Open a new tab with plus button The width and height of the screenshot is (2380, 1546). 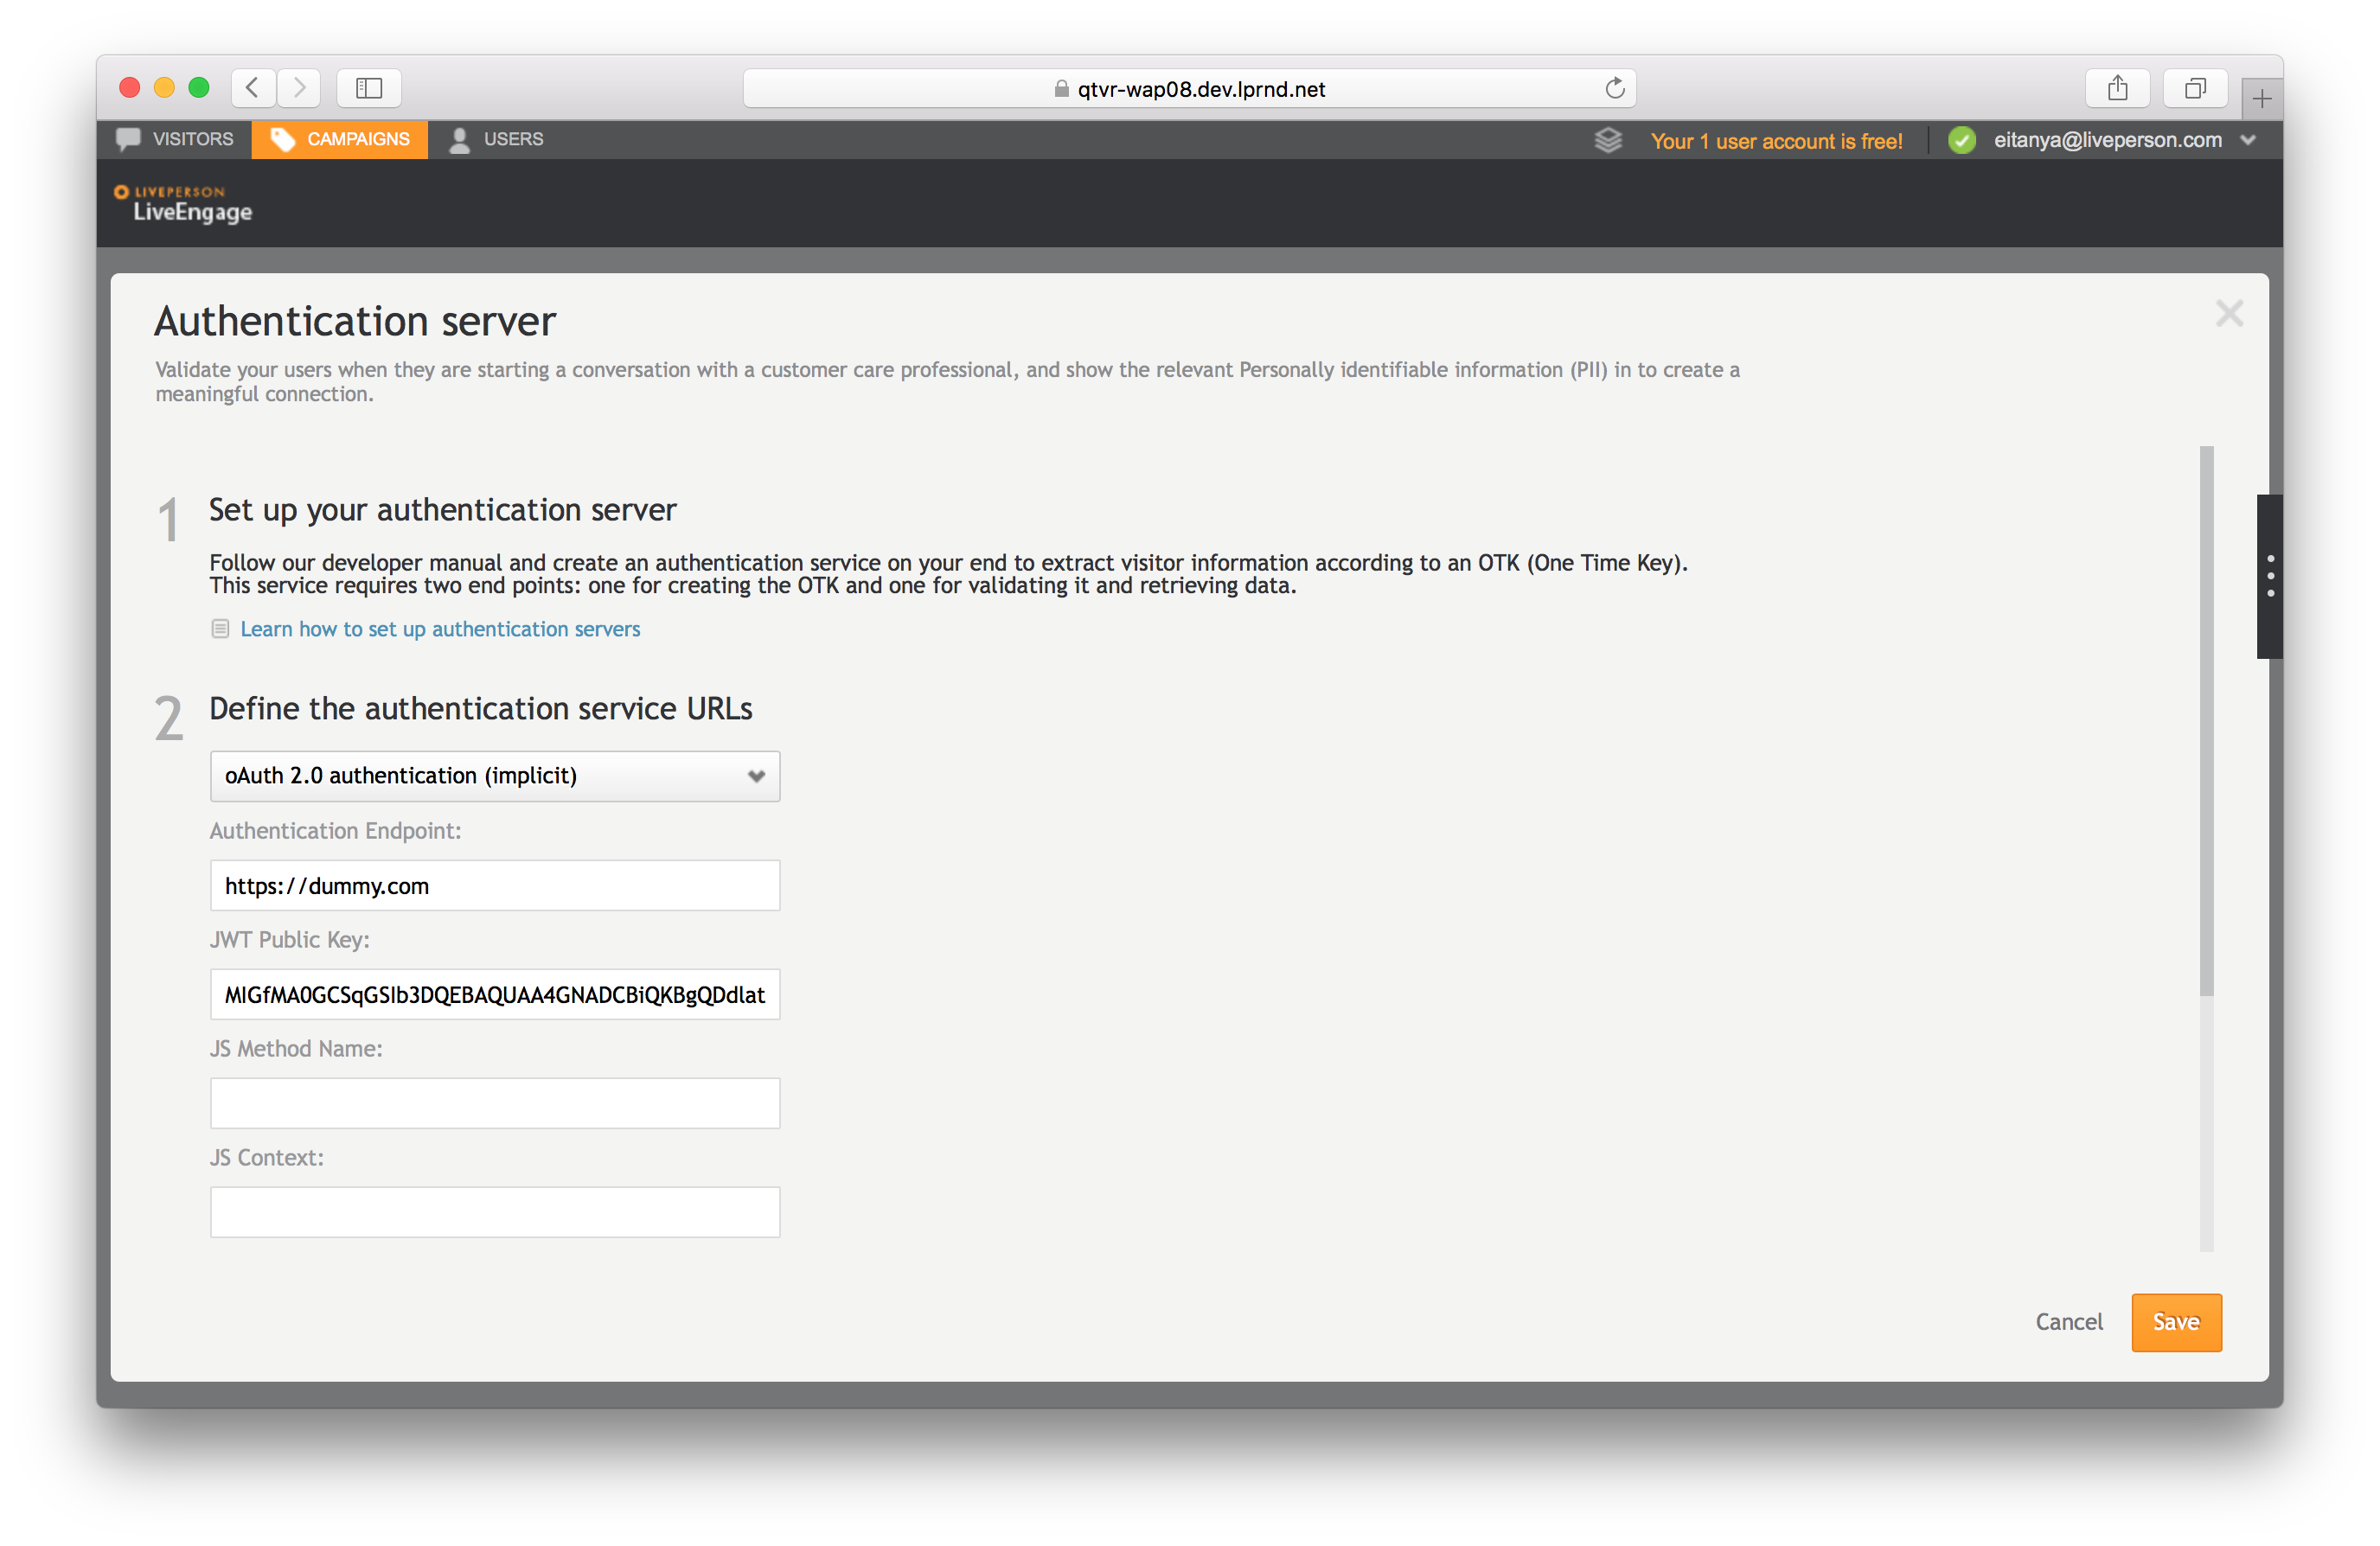click(2262, 98)
